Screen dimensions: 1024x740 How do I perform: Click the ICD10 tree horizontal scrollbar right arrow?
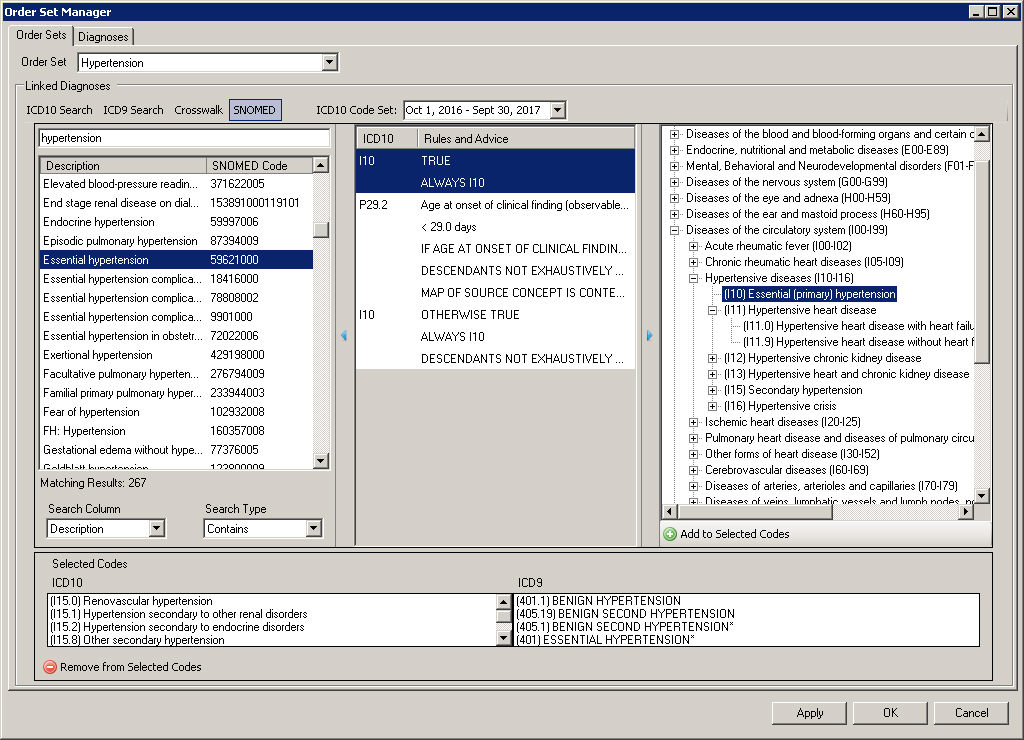click(x=966, y=512)
